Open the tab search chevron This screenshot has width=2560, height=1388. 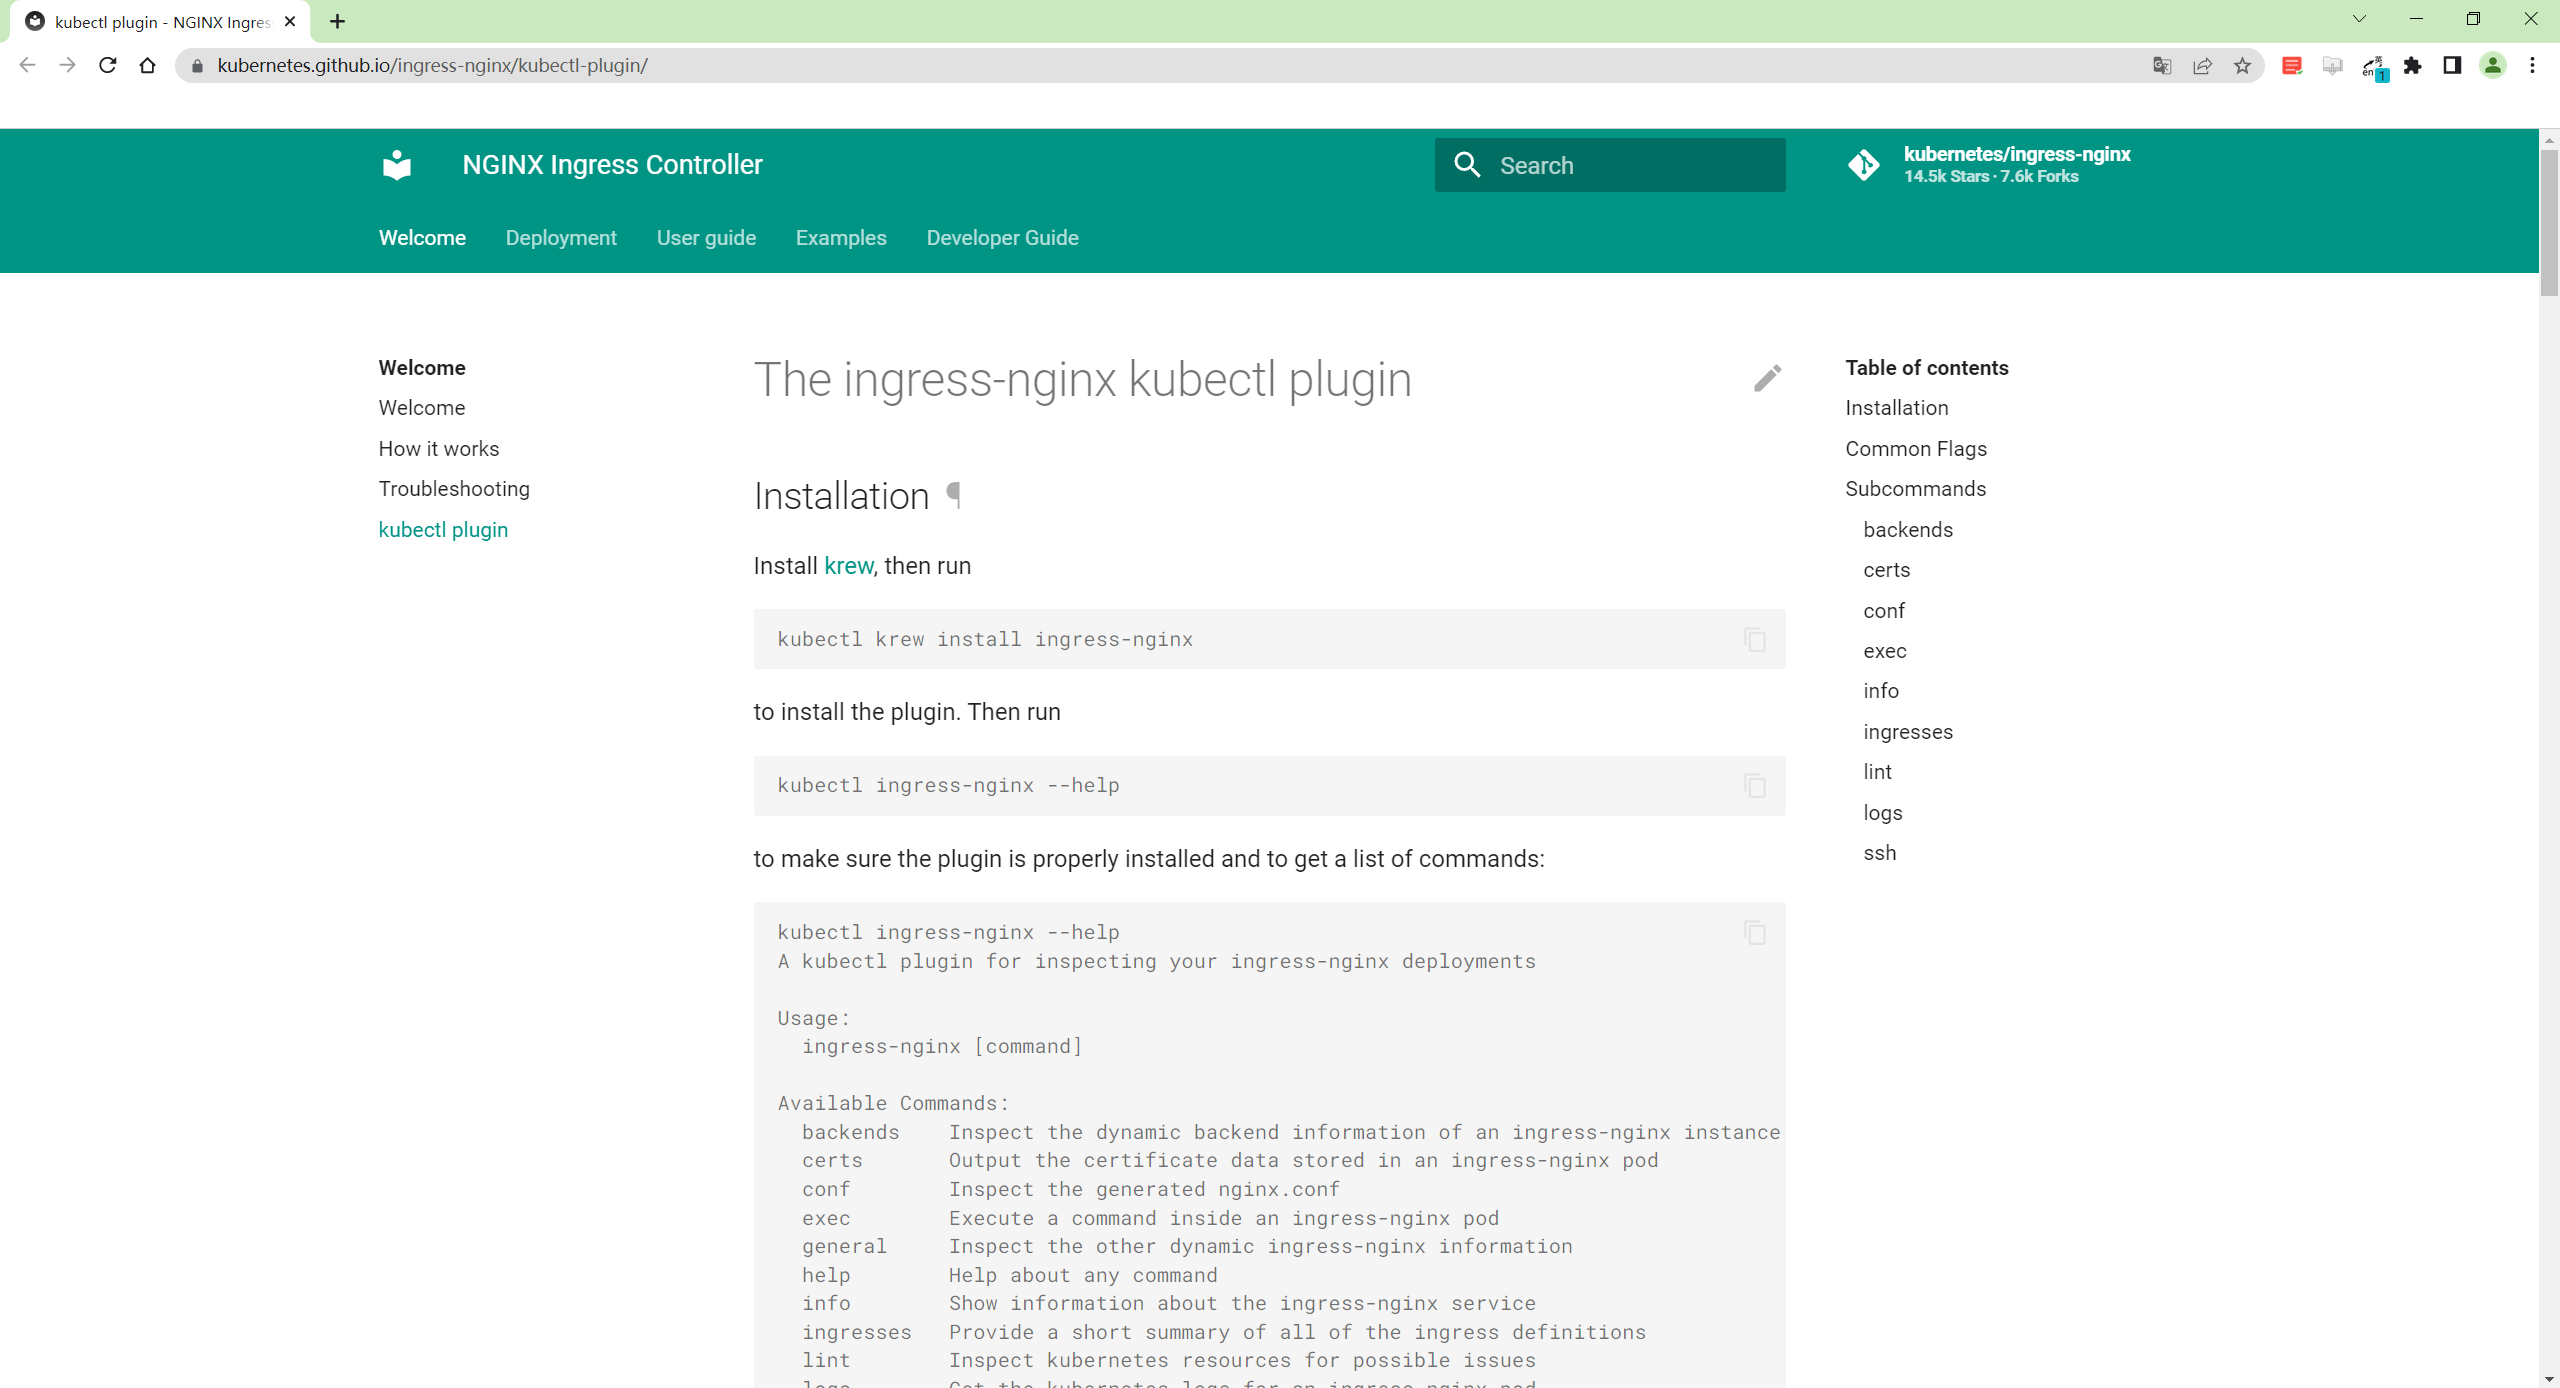2359,19
